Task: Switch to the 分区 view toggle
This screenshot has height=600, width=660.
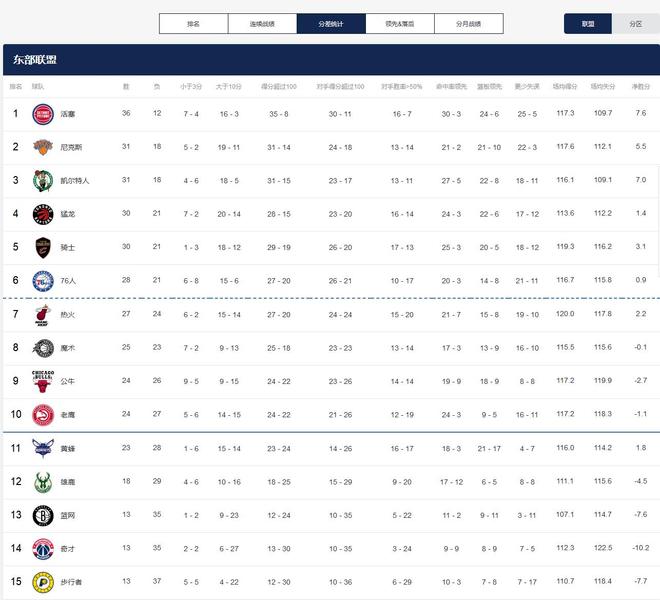Action: pyautogui.click(x=636, y=23)
